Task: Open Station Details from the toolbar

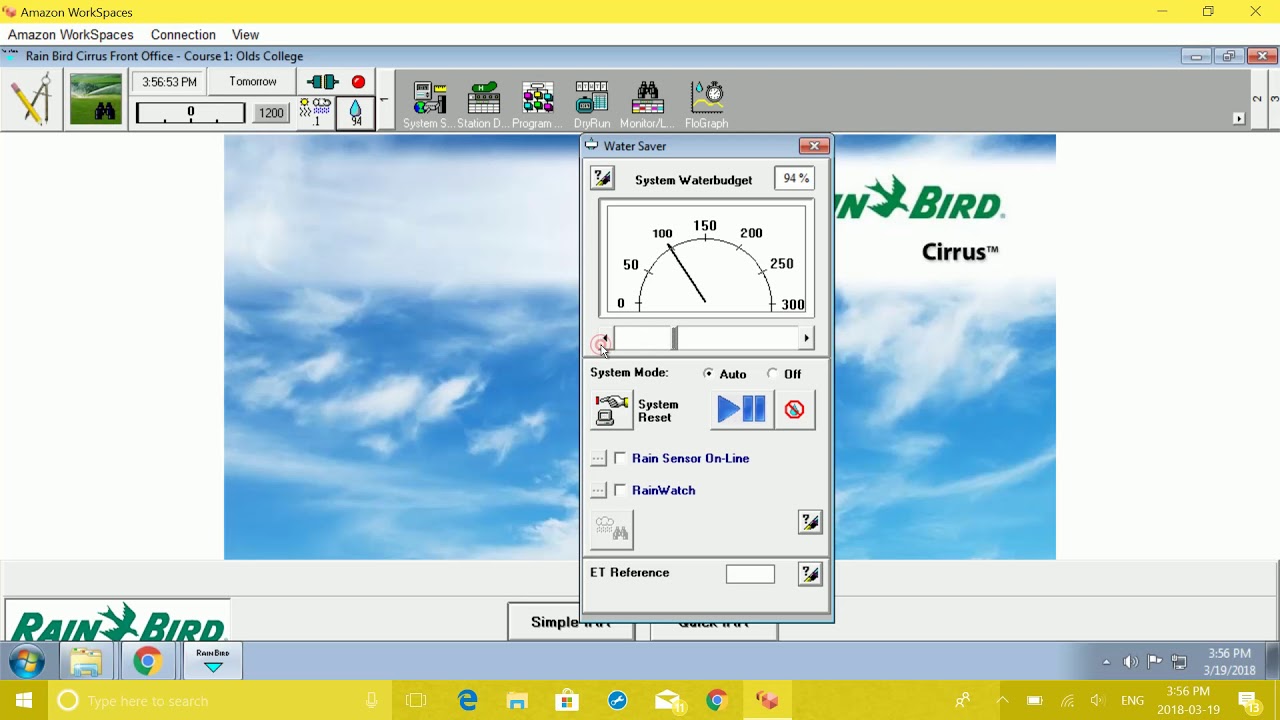Action: point(483,105)
